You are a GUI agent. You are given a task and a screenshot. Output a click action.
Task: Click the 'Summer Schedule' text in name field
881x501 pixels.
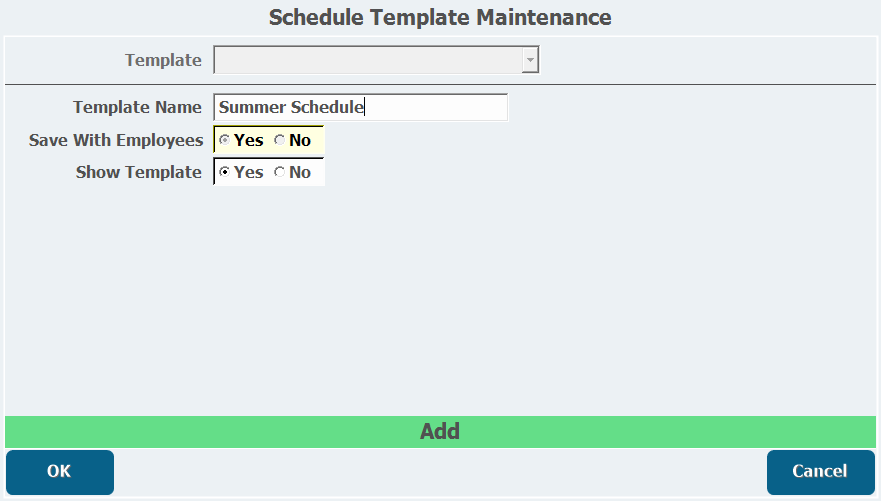[291, 107]
